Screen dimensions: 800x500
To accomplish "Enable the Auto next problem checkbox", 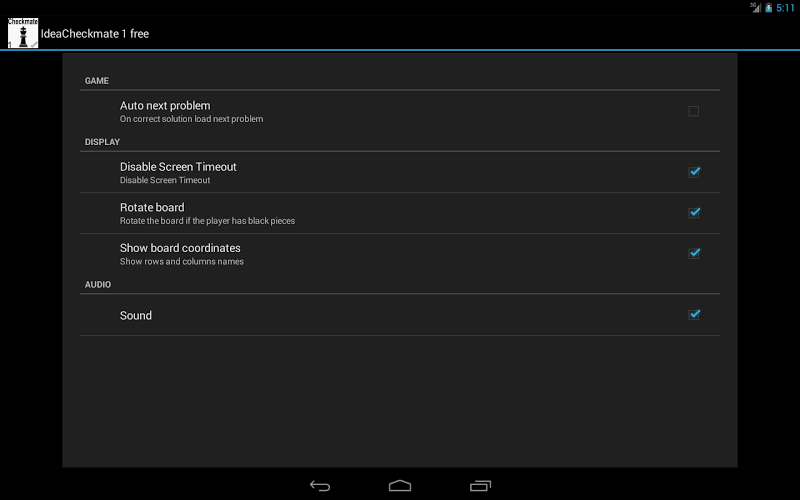I will pos(693,111).
